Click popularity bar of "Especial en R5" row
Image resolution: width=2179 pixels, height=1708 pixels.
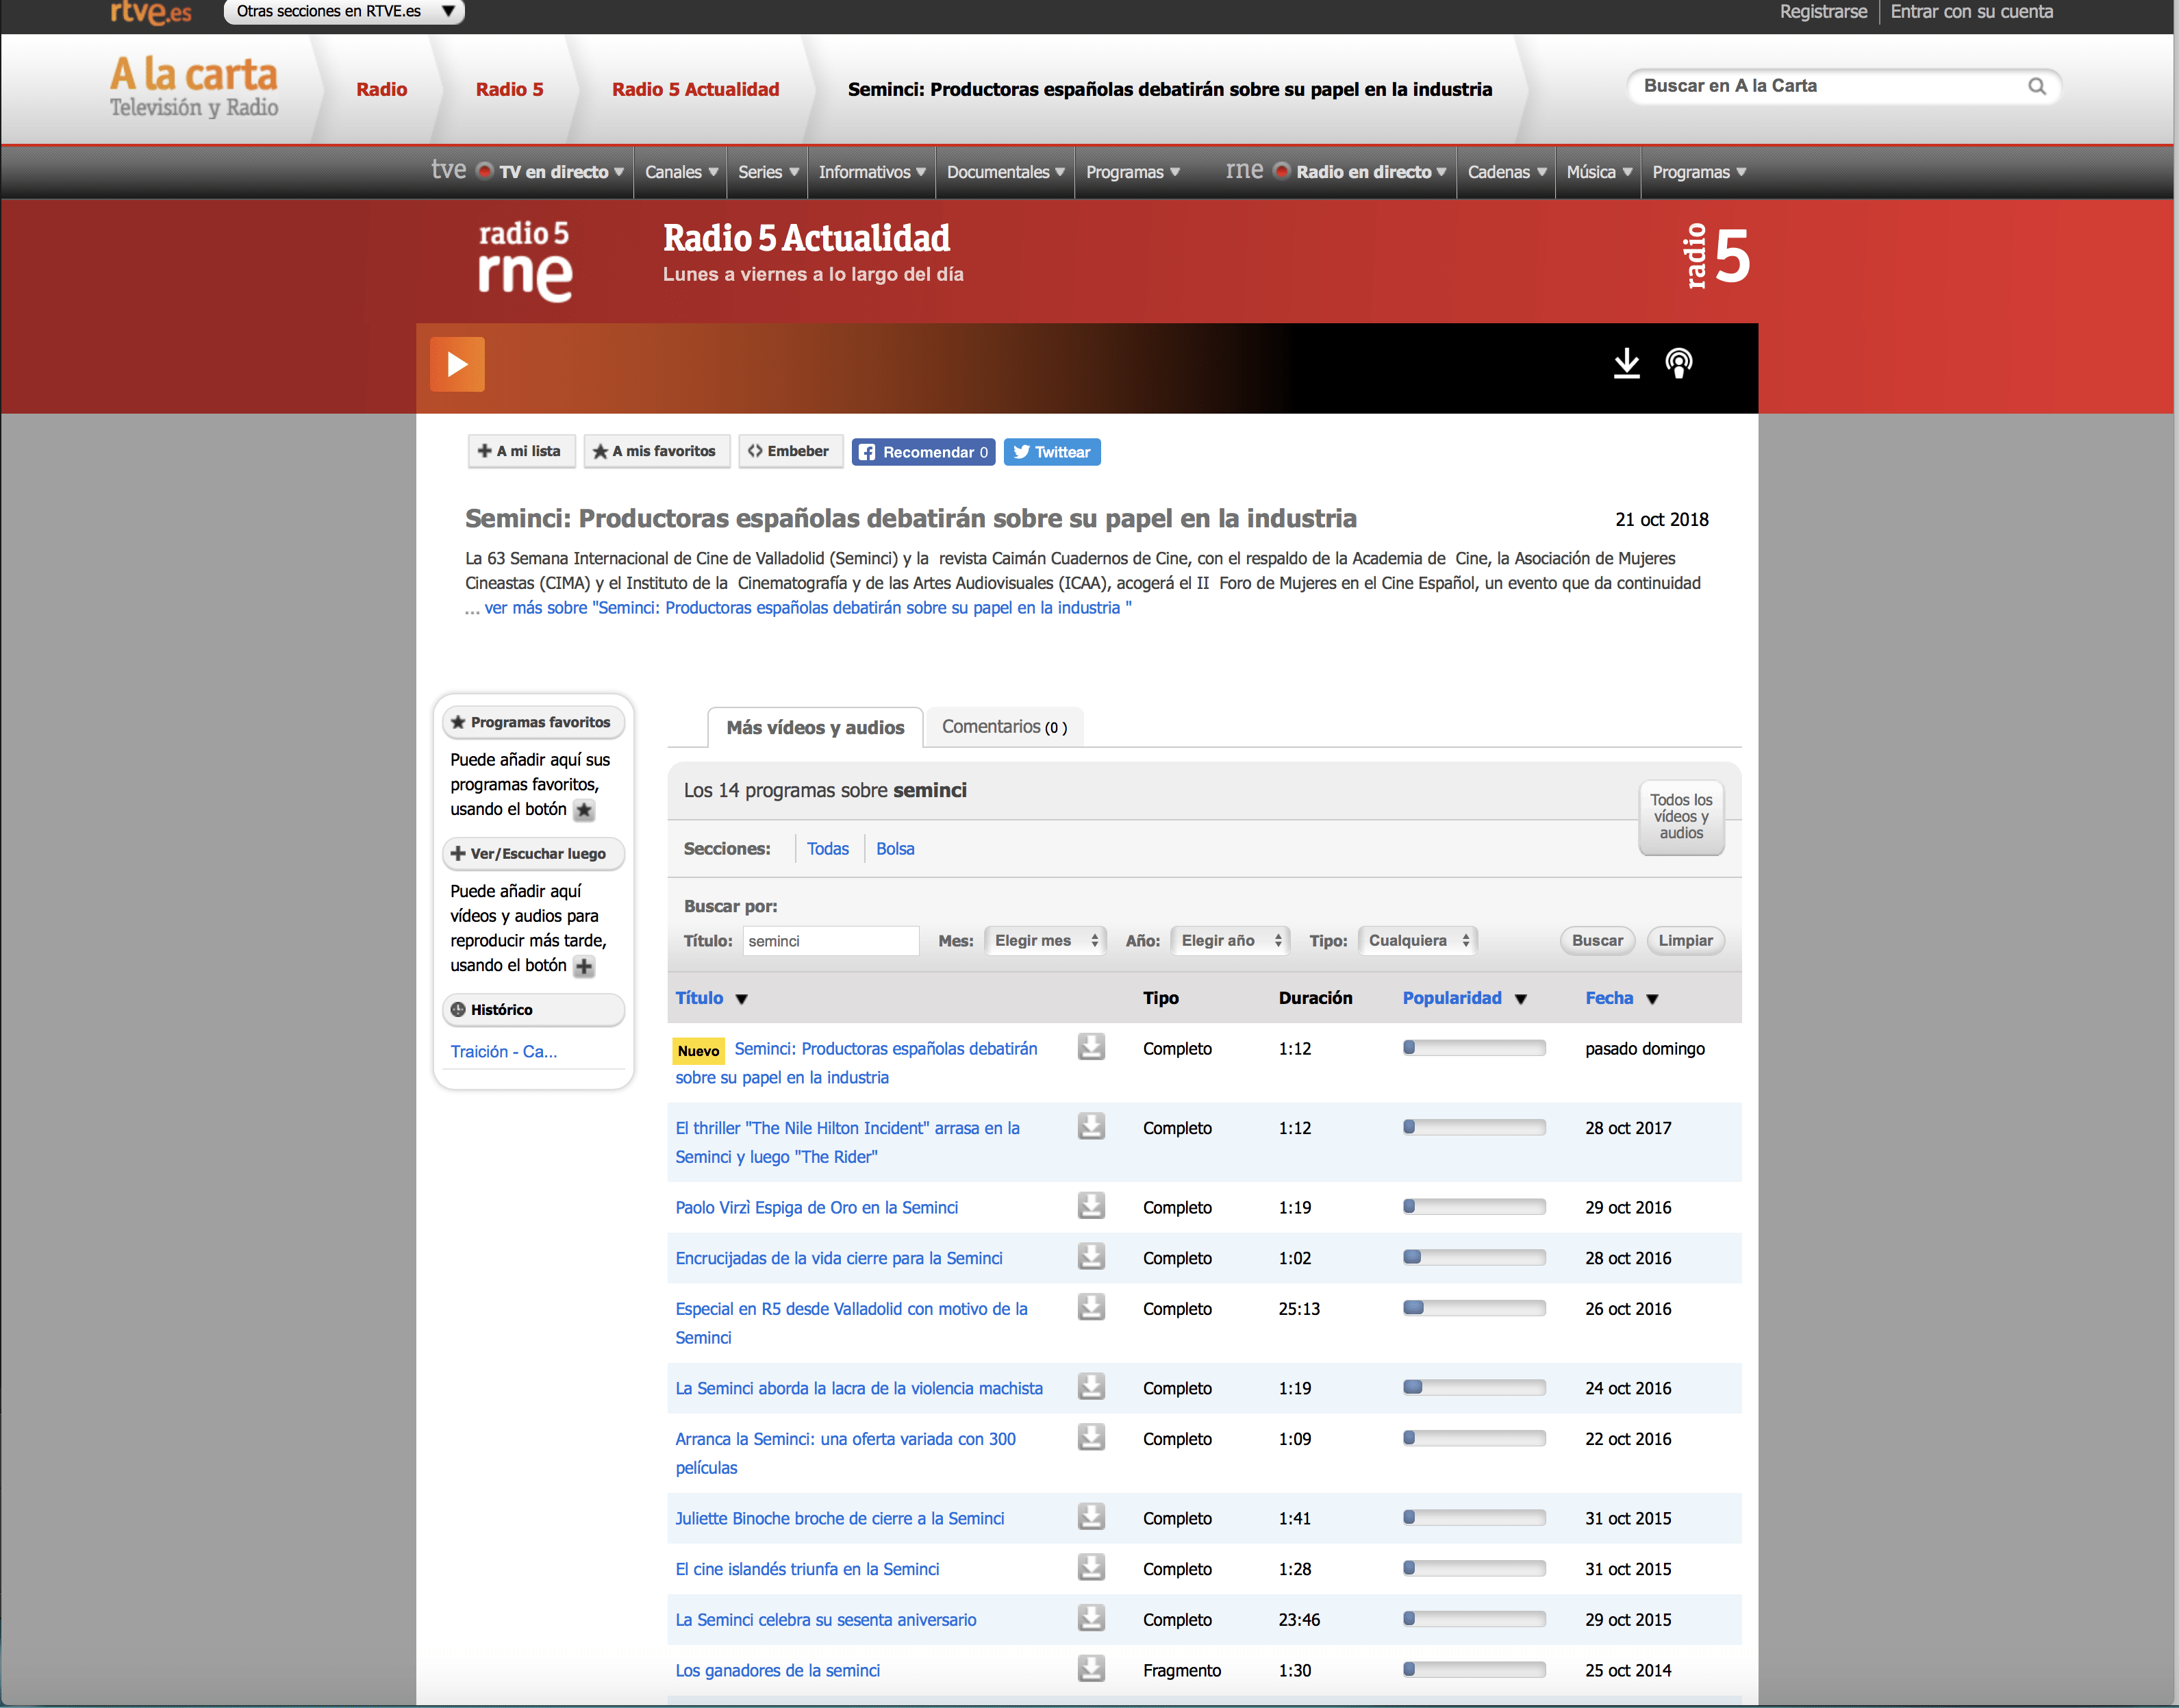coord(1474,1308)
